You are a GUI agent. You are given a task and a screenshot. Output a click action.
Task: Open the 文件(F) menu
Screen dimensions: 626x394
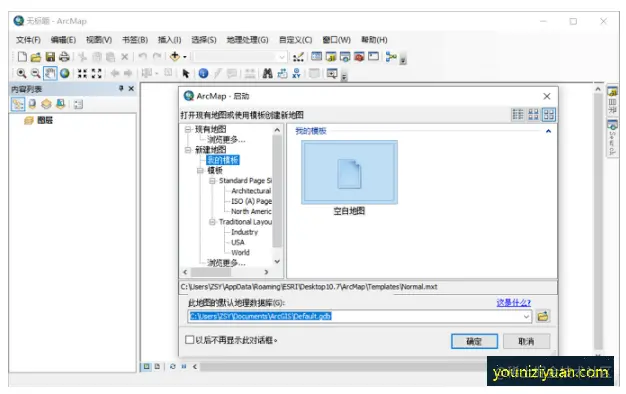pyautogui.click(x=28, y=40)
